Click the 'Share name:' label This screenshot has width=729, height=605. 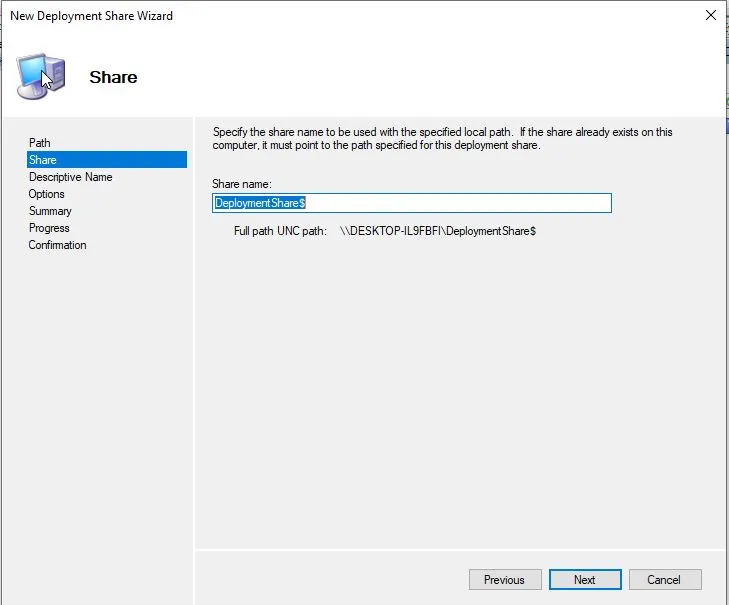tap(242, 184)
